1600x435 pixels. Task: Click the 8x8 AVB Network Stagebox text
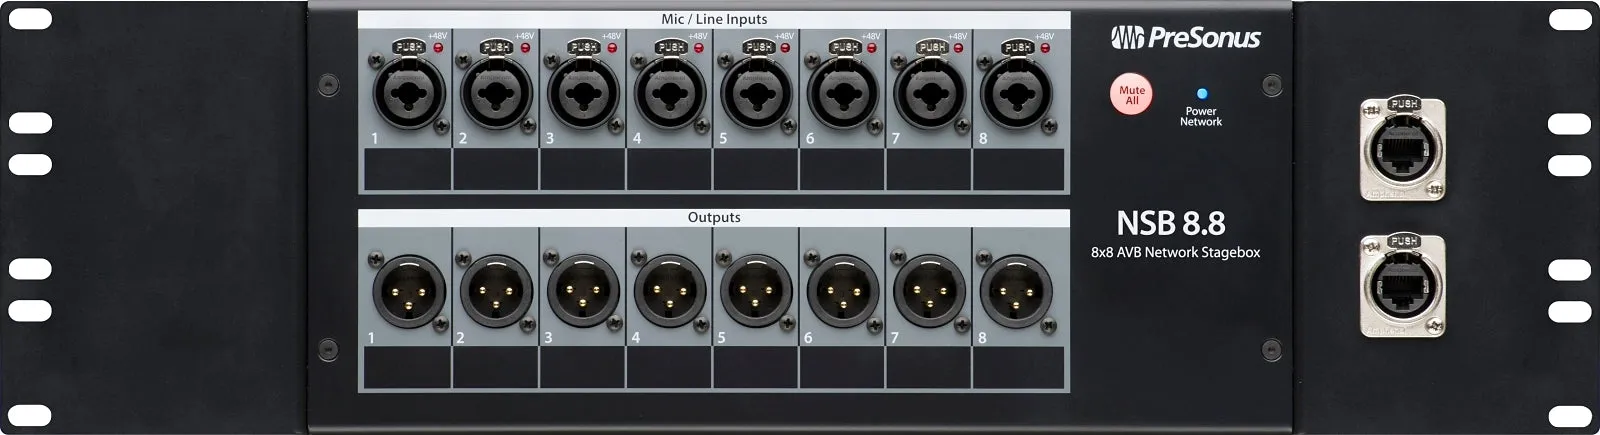[1175, 253]
